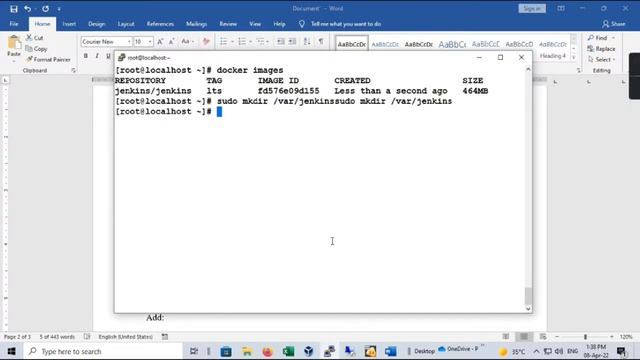Open the File tab
This screenshot has height=360, width=640.
click(14, 24)
